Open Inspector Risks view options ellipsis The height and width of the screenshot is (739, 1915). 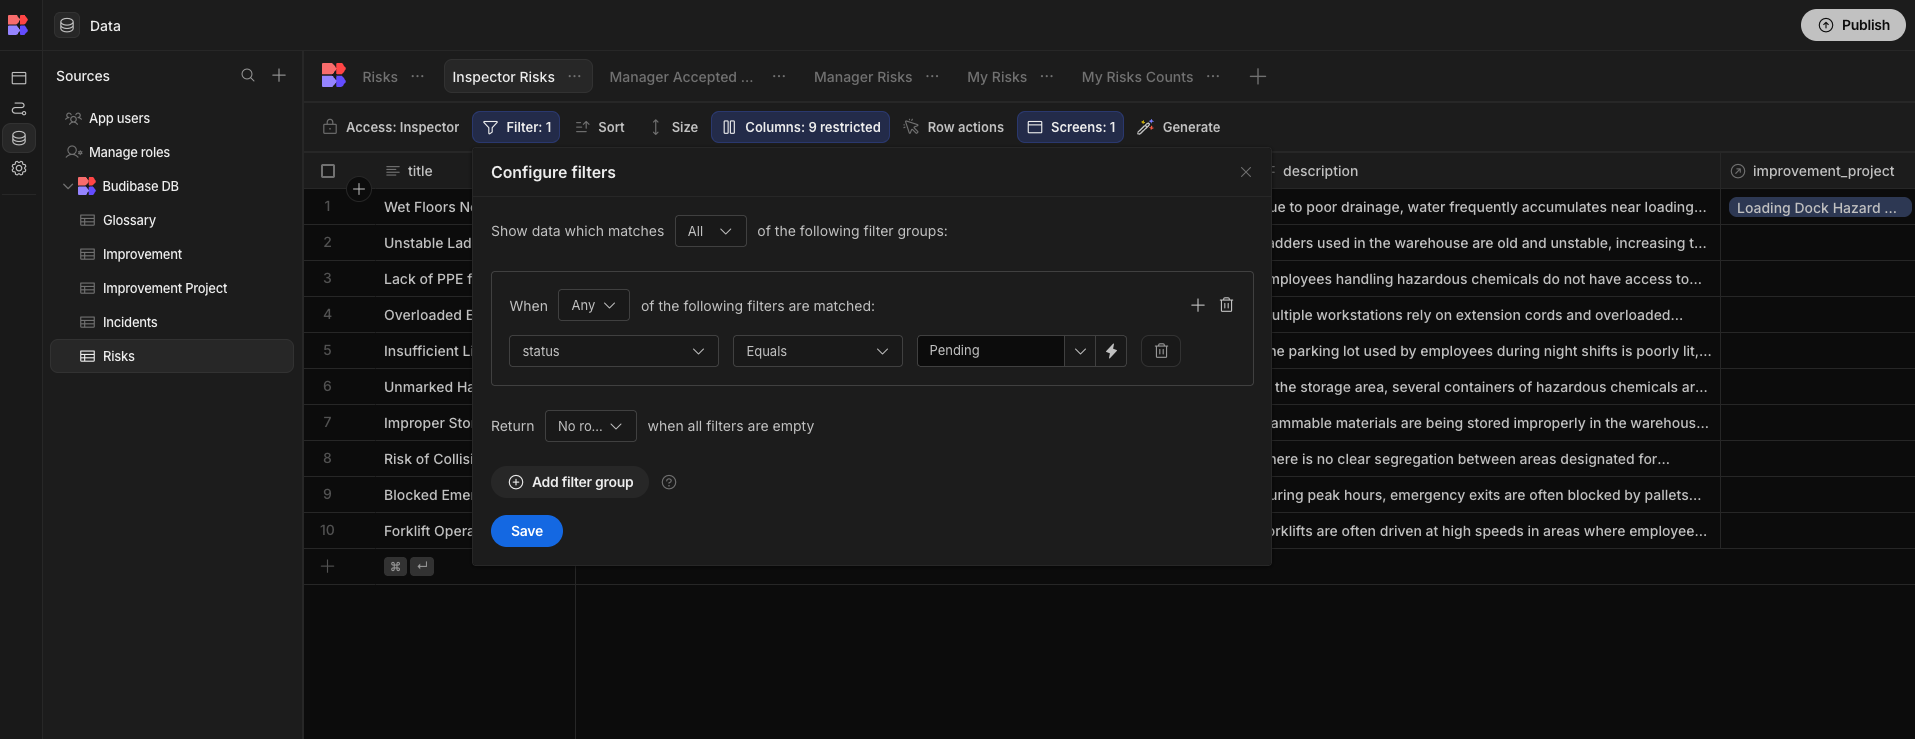point(574,76)
